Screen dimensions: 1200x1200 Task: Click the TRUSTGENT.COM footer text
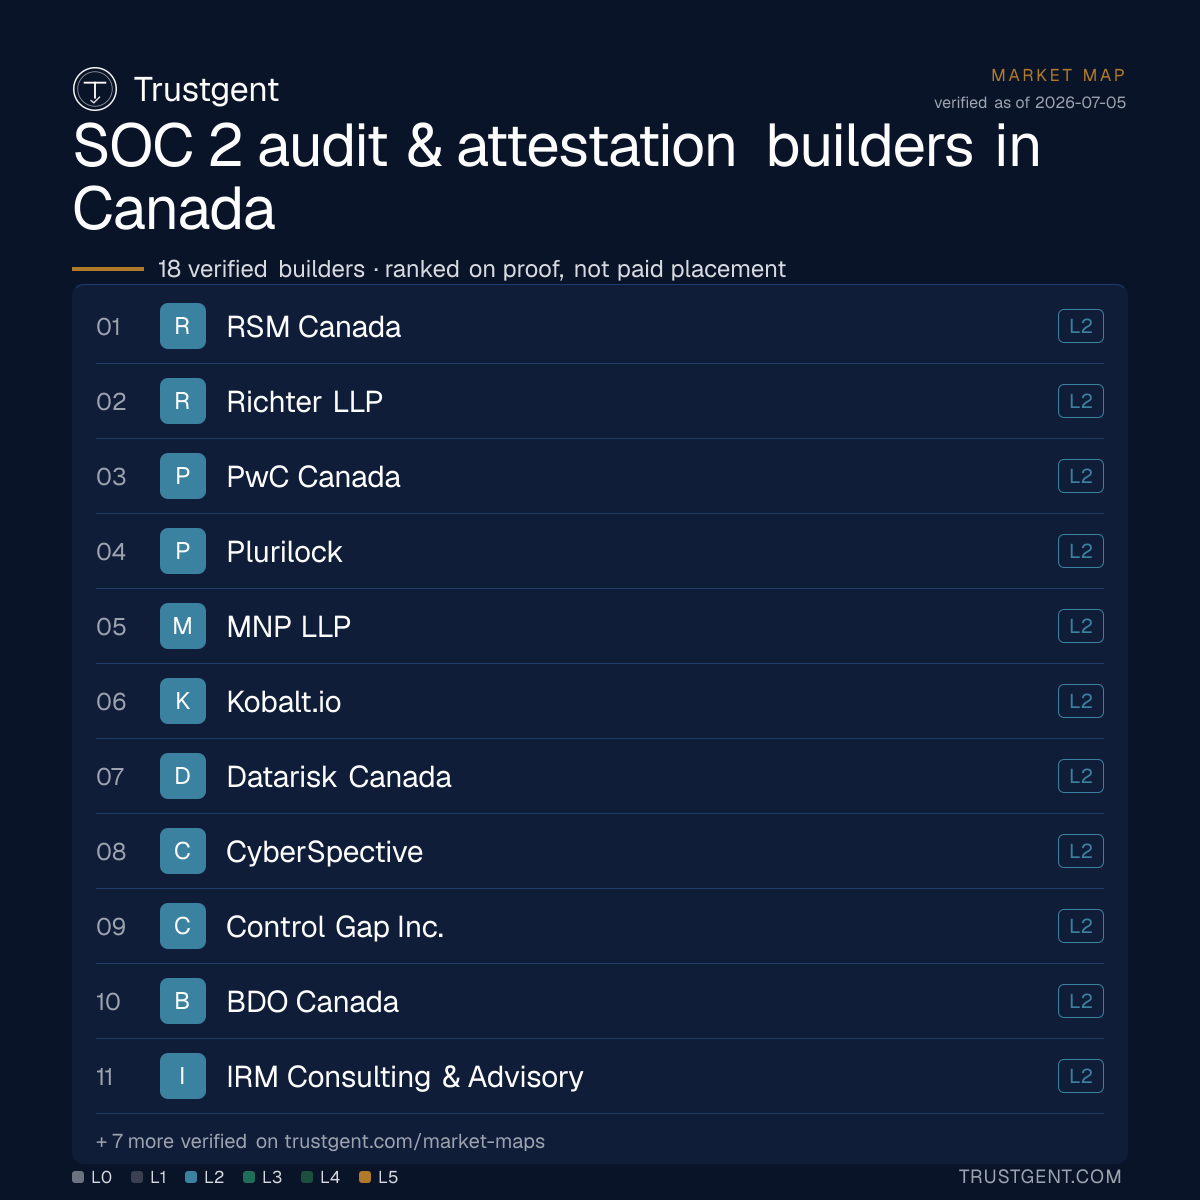[x=1040, y=1177]
